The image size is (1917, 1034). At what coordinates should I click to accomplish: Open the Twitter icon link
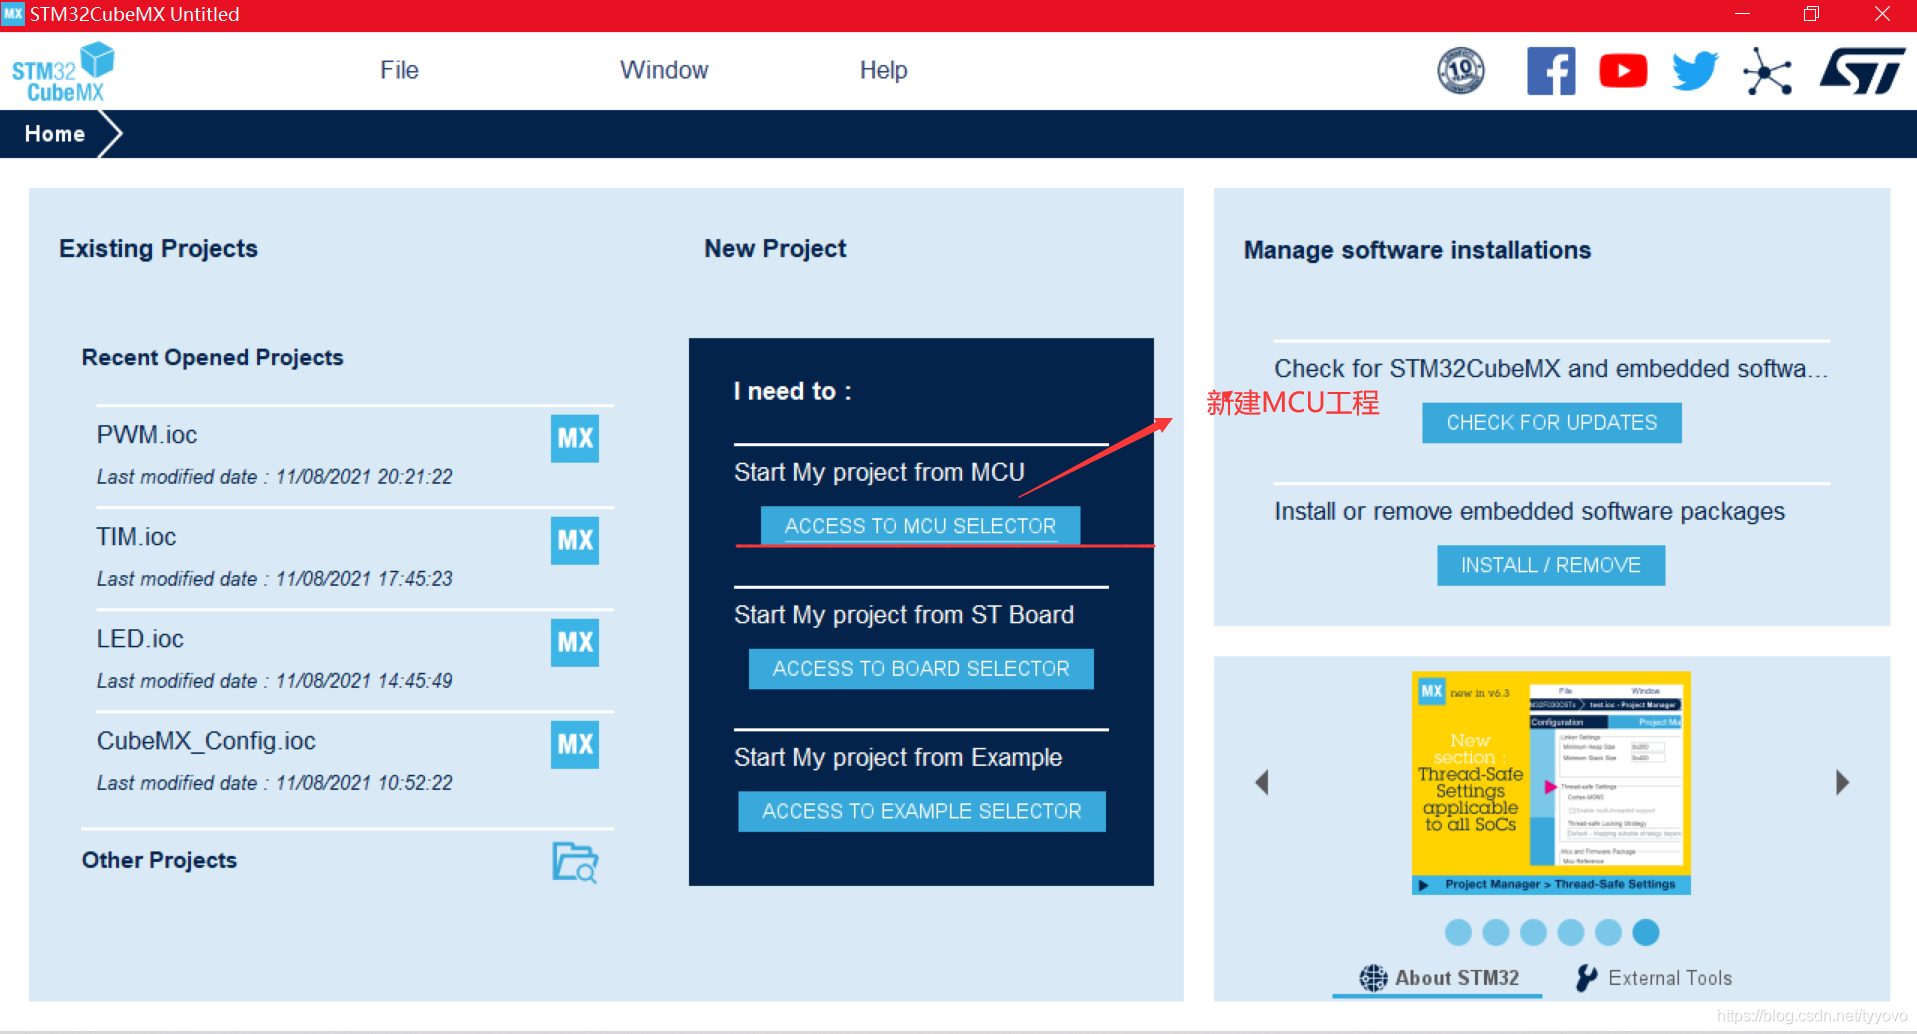[x=1695, y=71]
